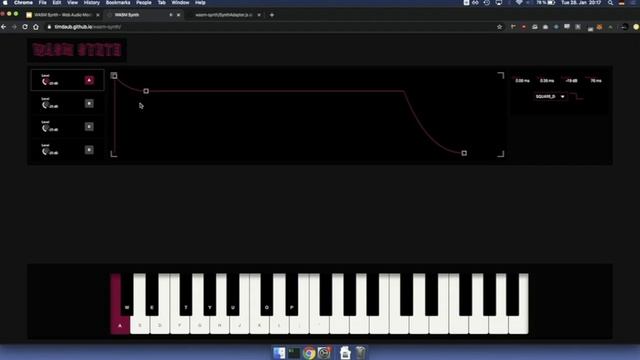Play the black key labeled W
This screenshot has height=360, width=640.
(x=127, y=294)
